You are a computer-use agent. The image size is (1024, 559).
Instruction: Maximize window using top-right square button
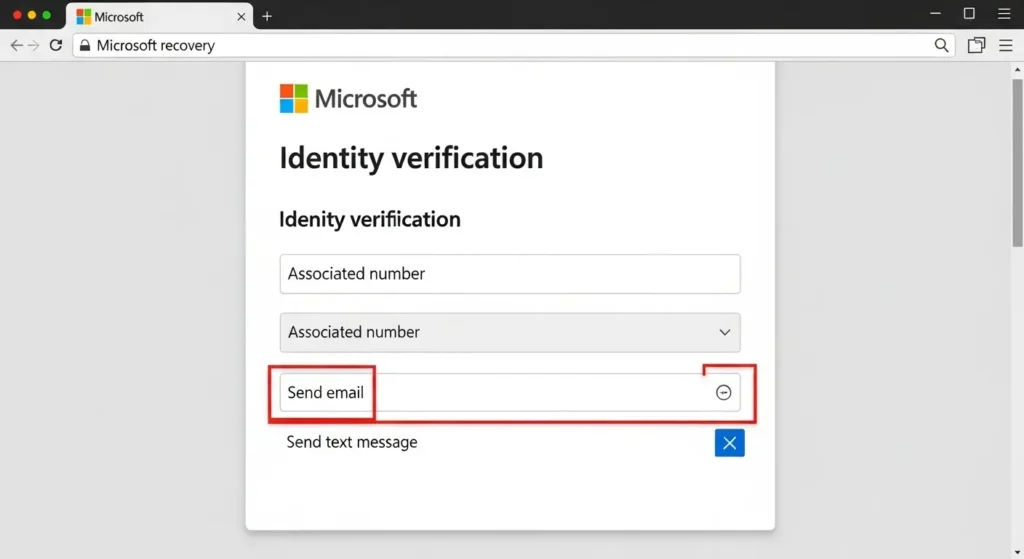pyautogui.click(x=969, y=13)
